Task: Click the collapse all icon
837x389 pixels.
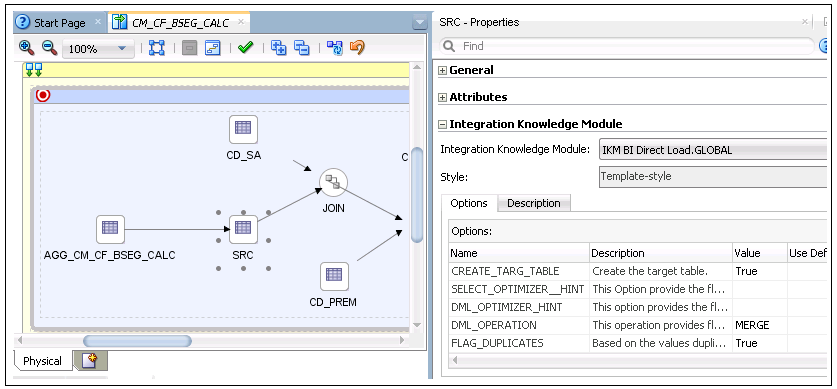Action: (x=302, y=48)
